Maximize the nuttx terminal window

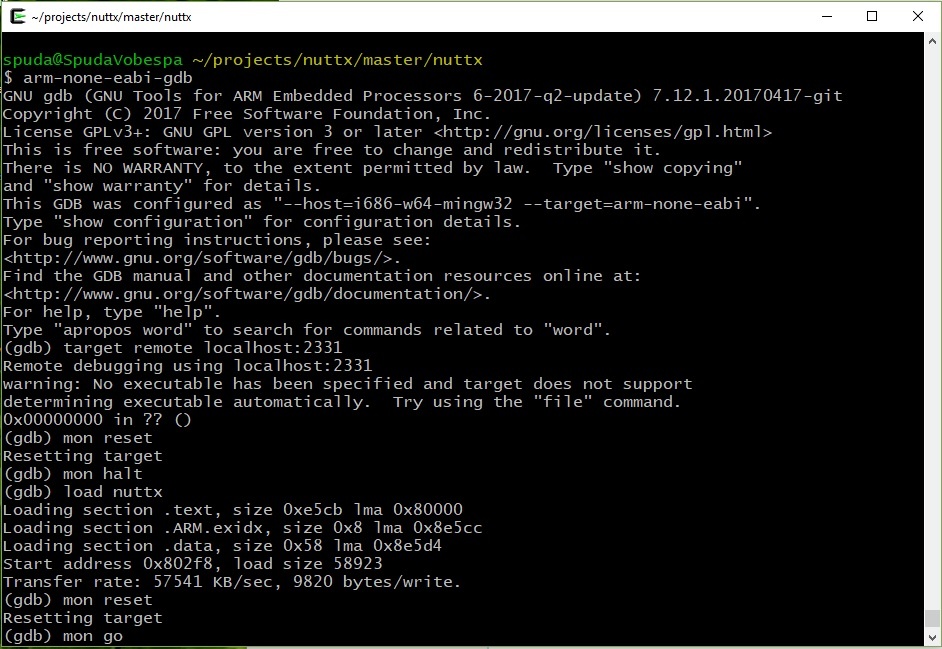pyautogui.click(x=872, y=16)
